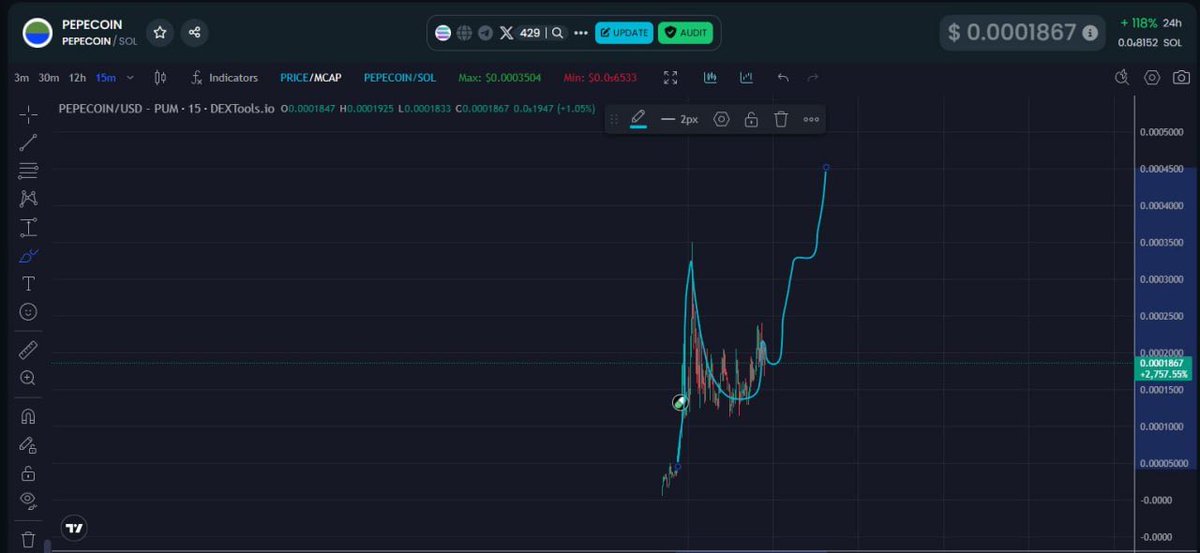Toggle lock all drawing tools
The image size is (1200, 553).
pyautogui.click(x=28, y=473)
